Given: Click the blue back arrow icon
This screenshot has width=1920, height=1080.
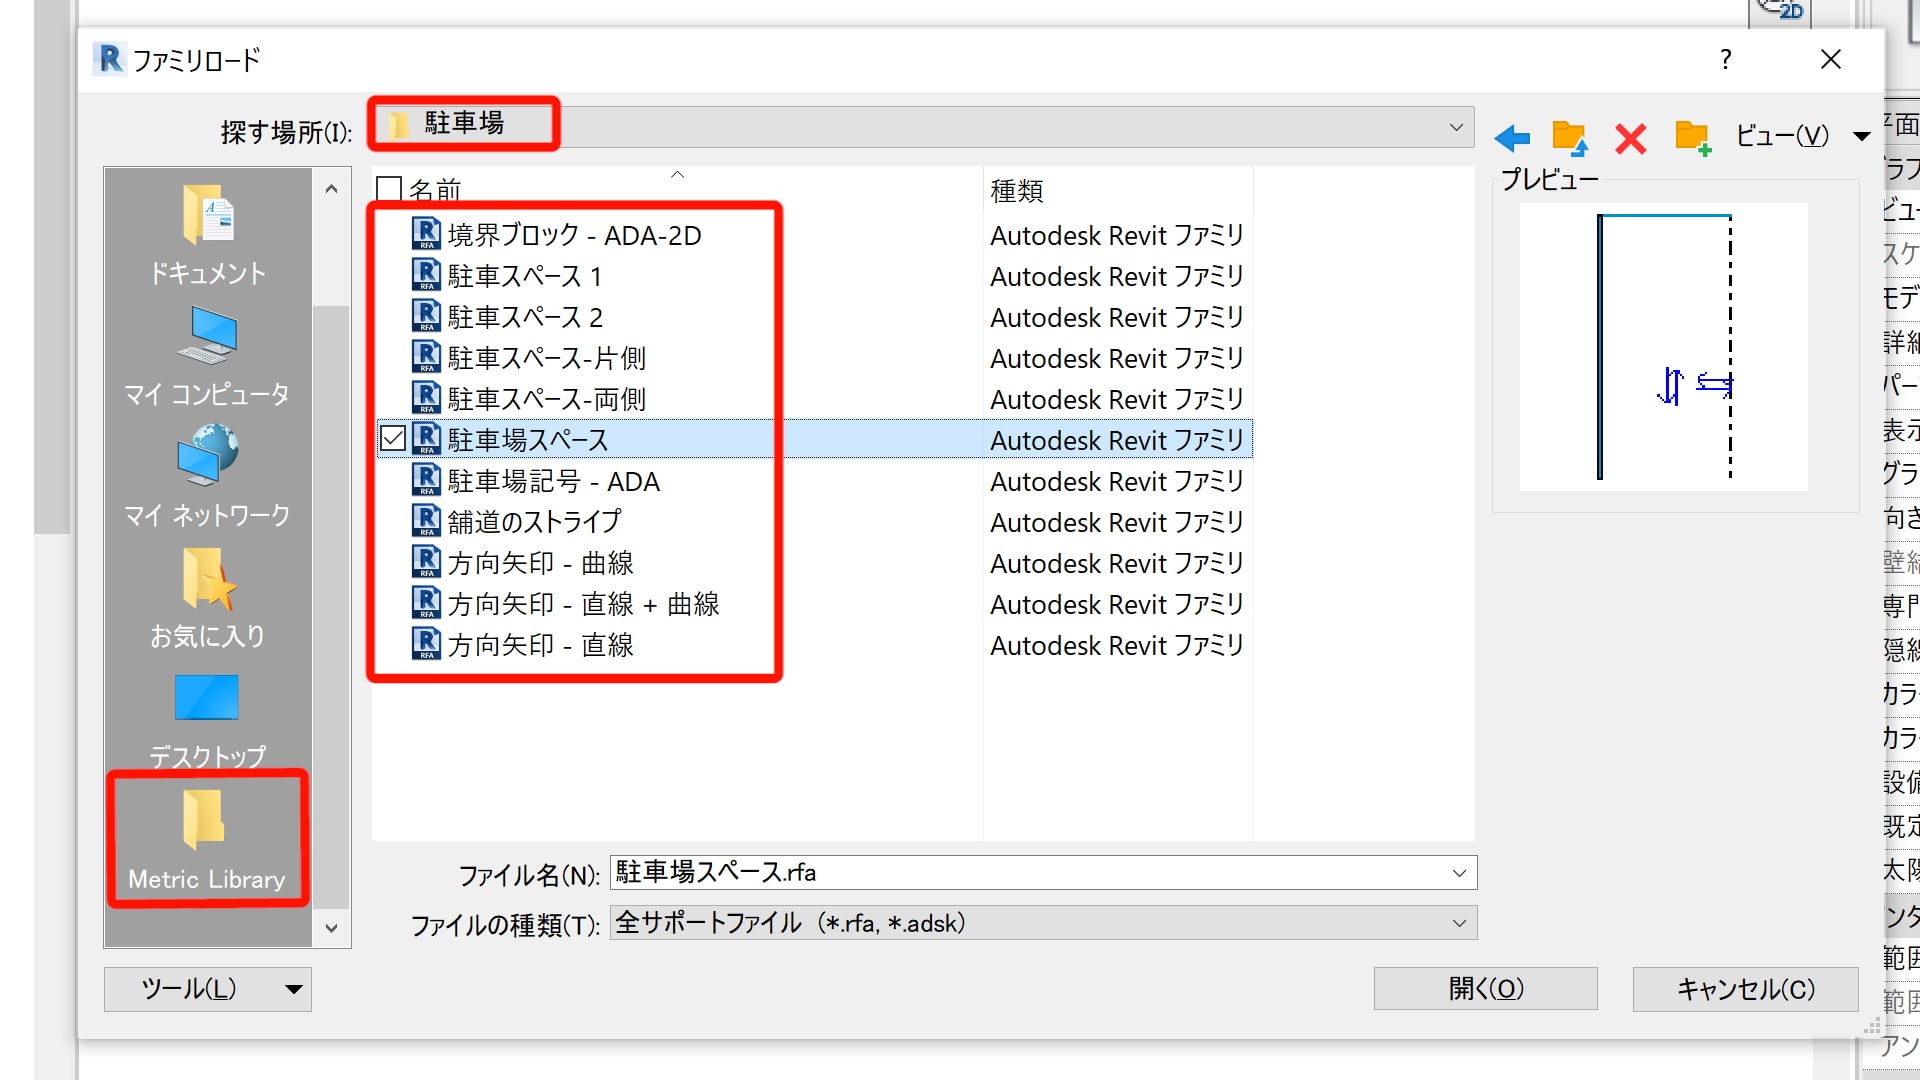Looking at the screenshot, I should point(1512,137).
